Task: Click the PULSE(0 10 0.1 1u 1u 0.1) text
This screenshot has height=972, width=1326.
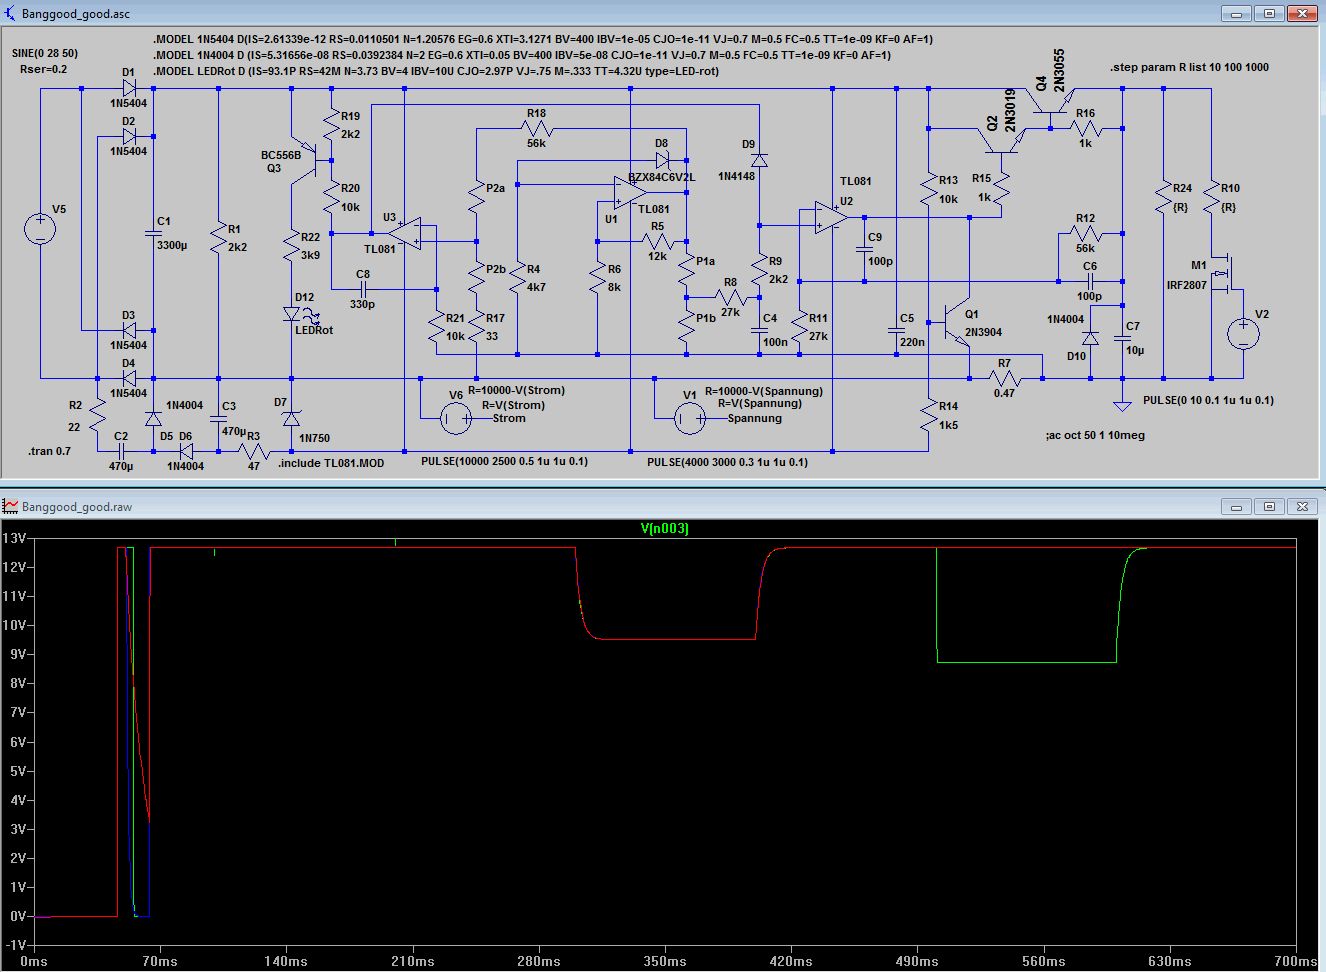Action: pyautogui.click(x=1209, y=400)
